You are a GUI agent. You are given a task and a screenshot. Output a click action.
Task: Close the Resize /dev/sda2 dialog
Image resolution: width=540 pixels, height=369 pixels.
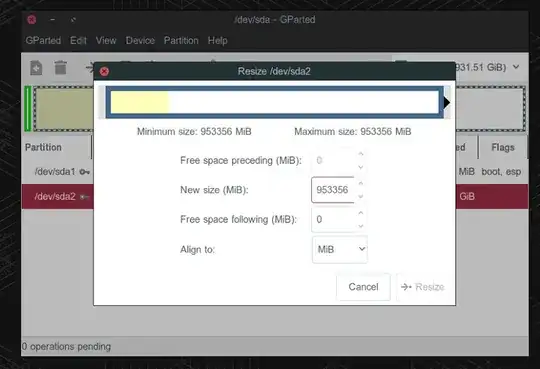pos(104,71)
